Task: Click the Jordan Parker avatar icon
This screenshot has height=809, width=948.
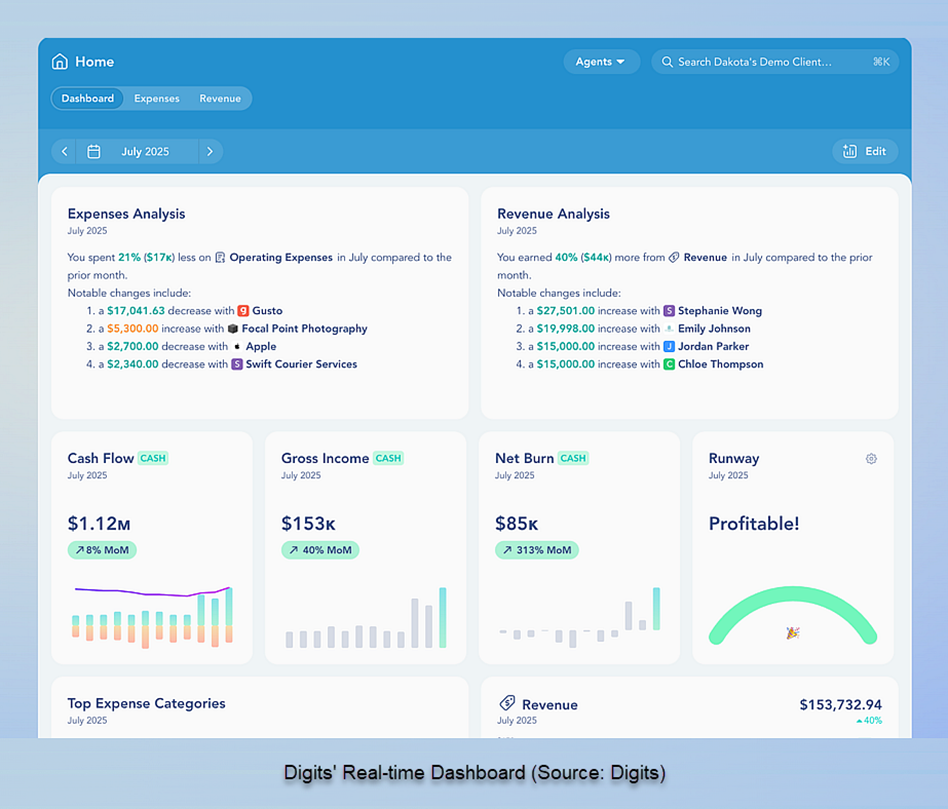Action: click(x=669, y=346)
